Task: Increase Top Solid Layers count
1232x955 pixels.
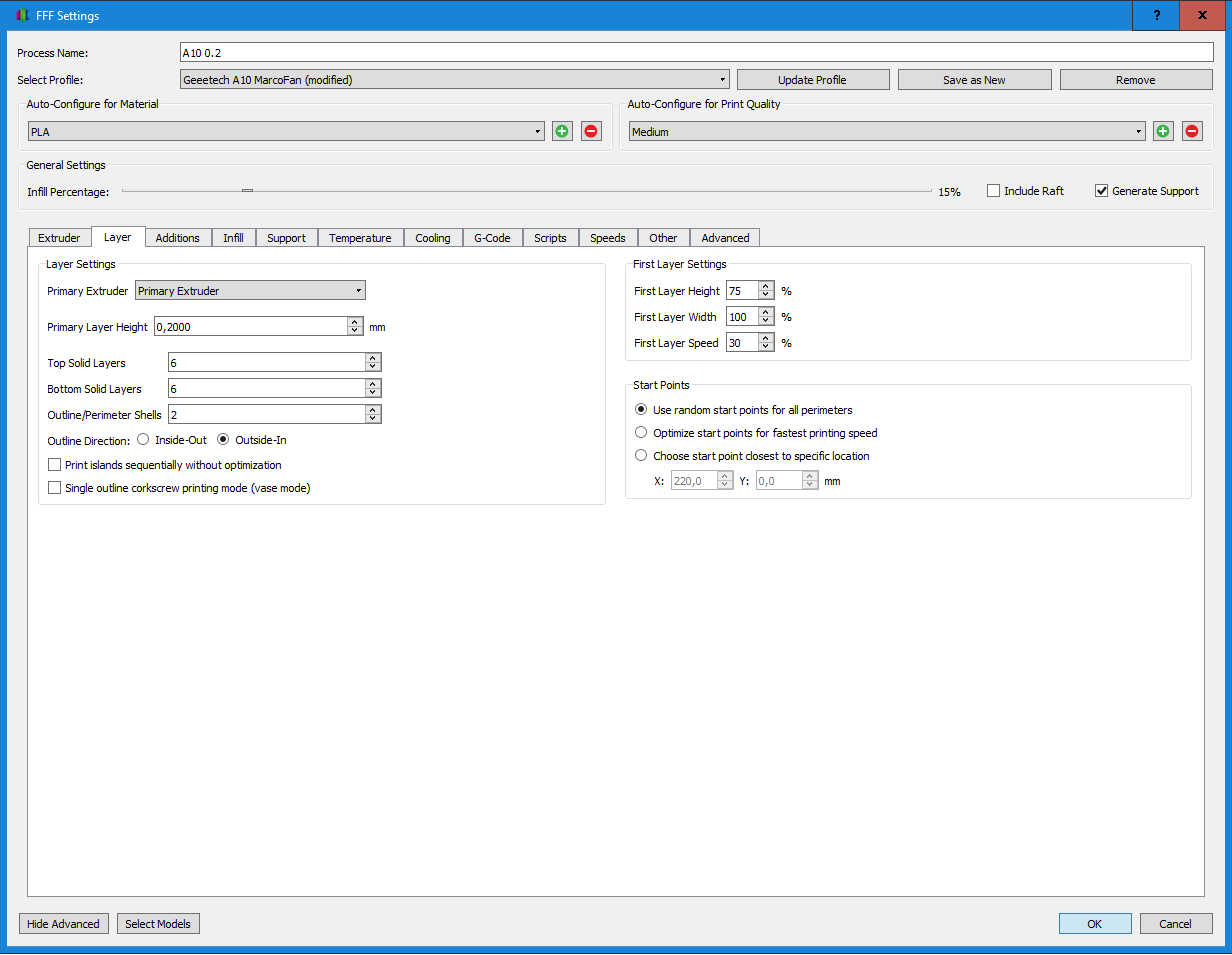Action: (x=372, y=358)
